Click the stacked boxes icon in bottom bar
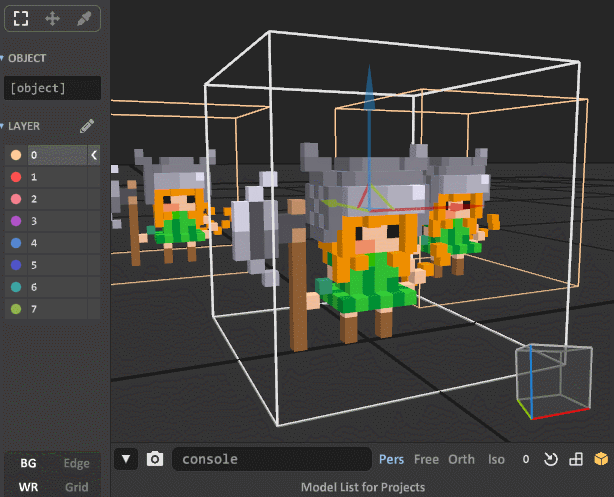614x497 pixels. pos(576,459)
